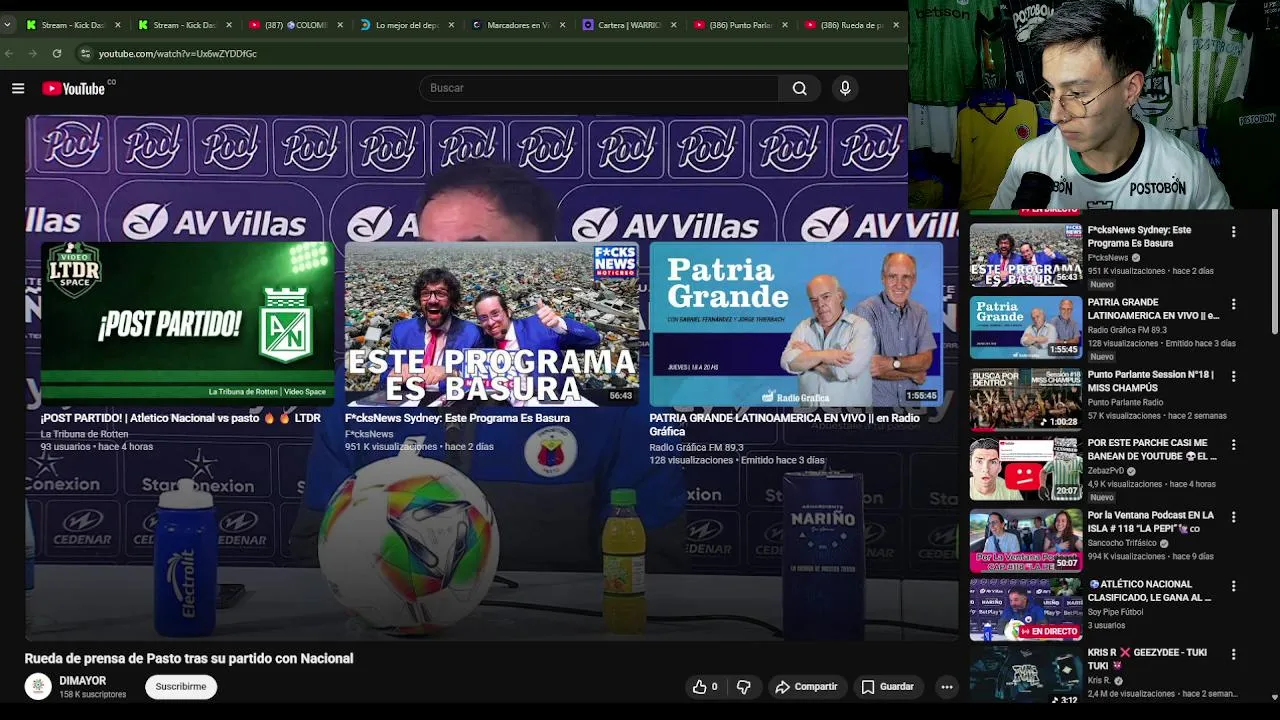Click 'Sancocho Trifásico' sidebar channel name
The image size is (1280, 720).
coord(1122,543)
